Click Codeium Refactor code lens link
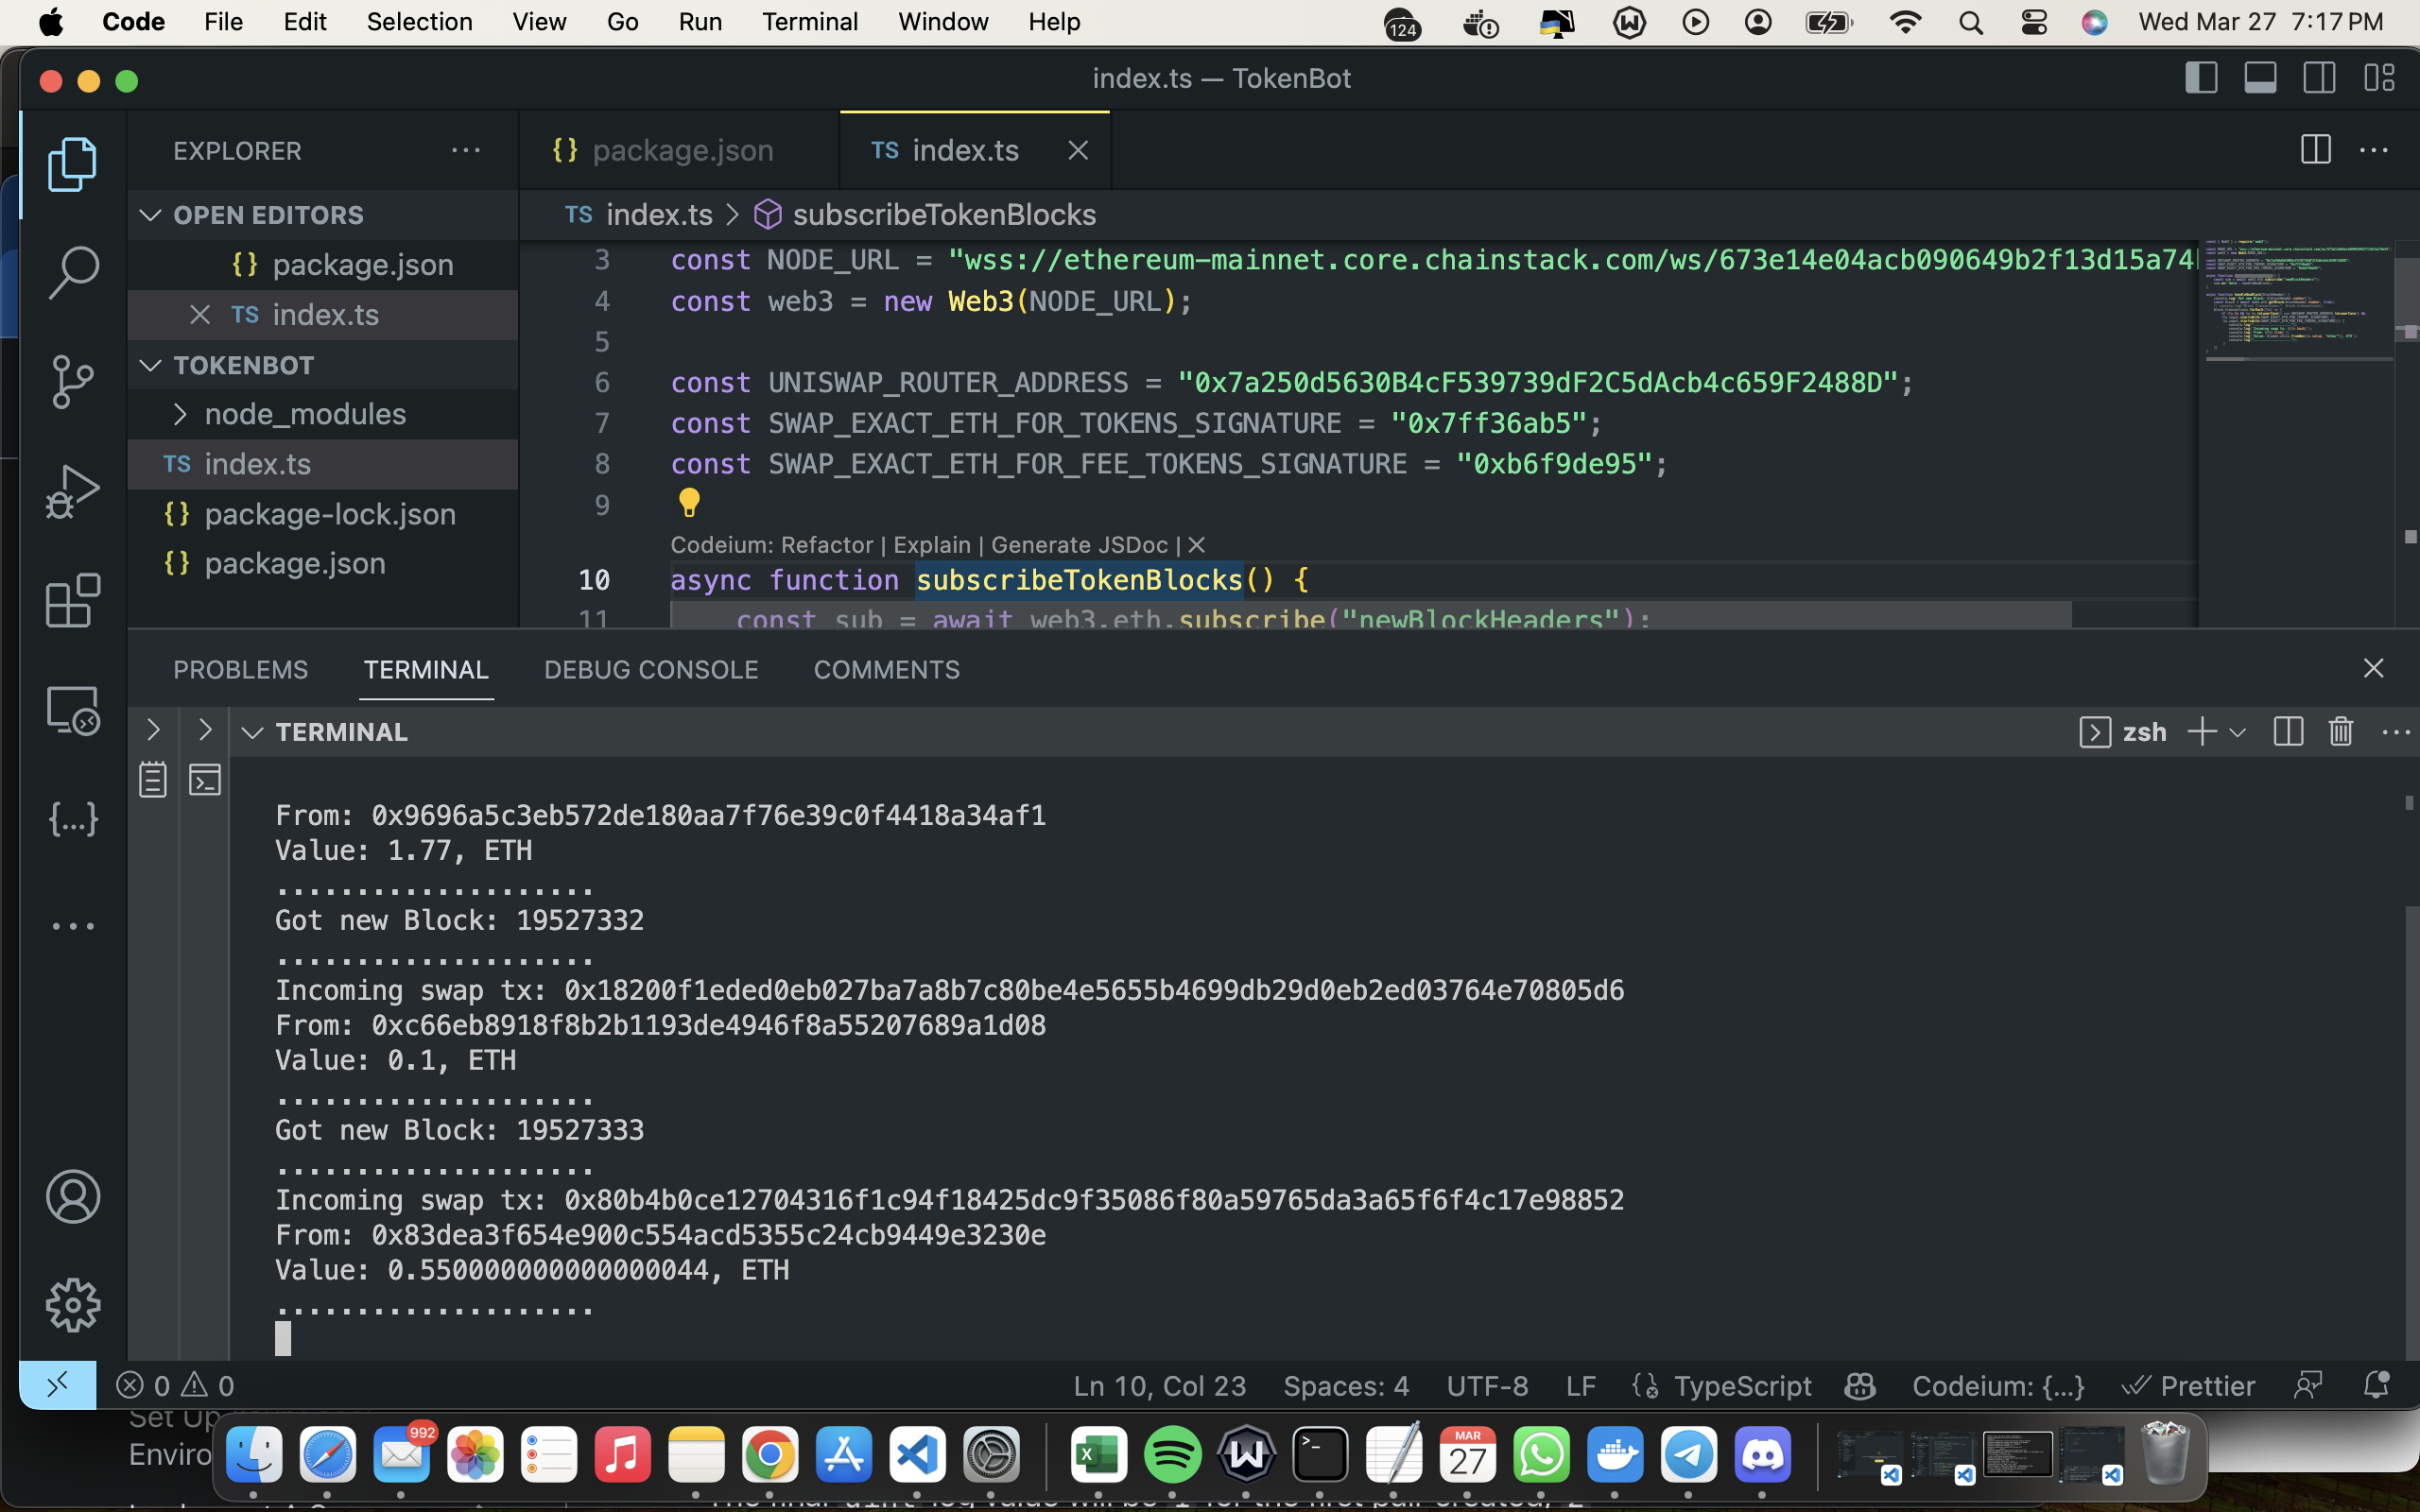 pyautogui.click(x=826, y=545)
